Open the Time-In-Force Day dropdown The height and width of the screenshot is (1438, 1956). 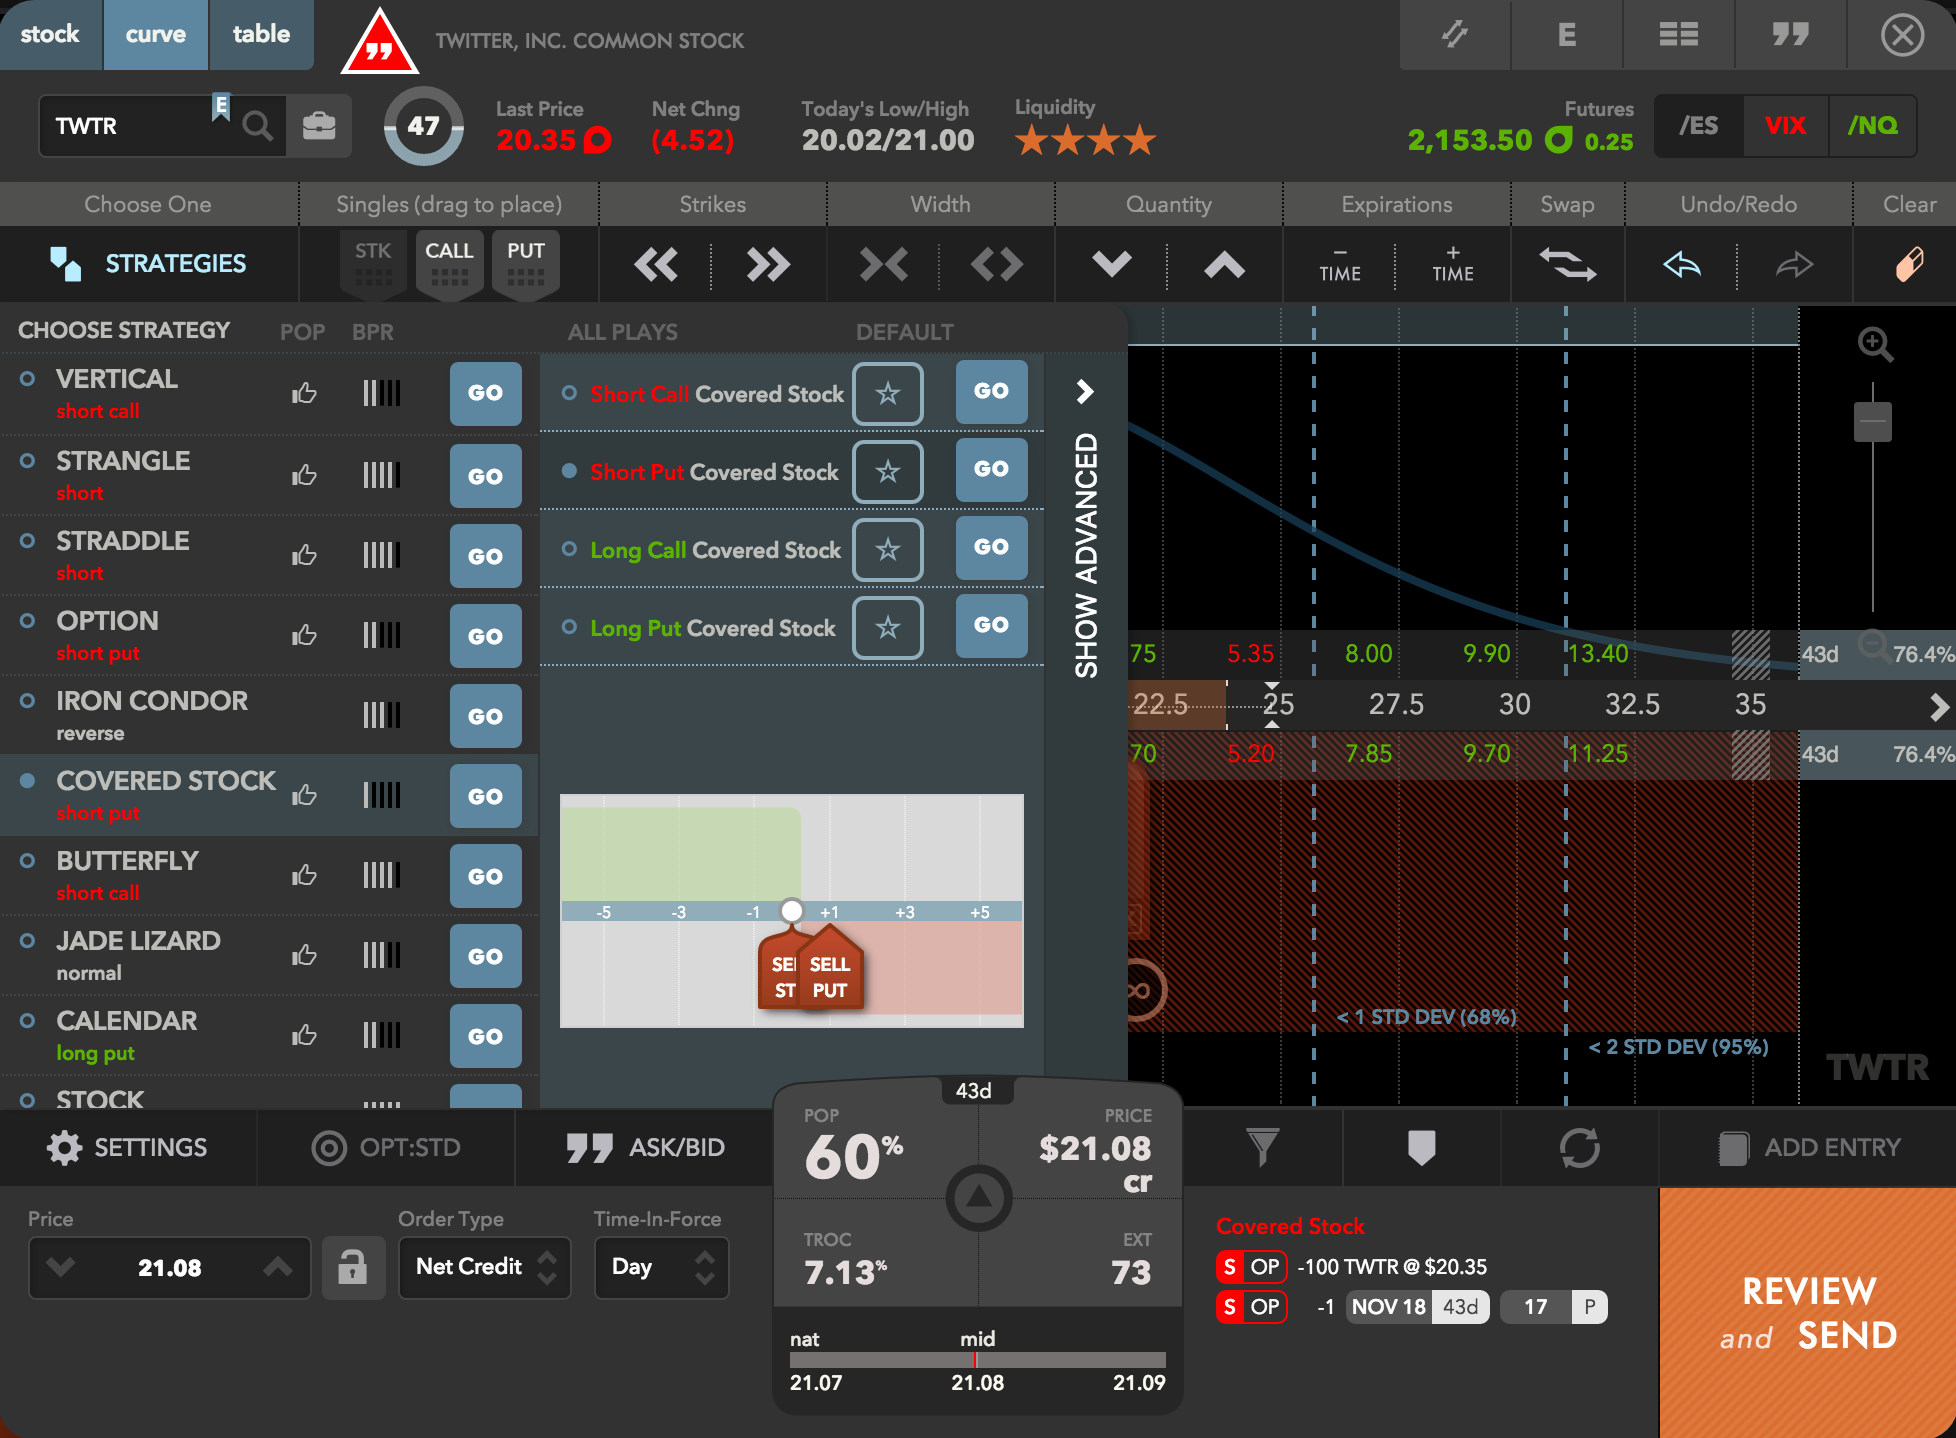661,1268
